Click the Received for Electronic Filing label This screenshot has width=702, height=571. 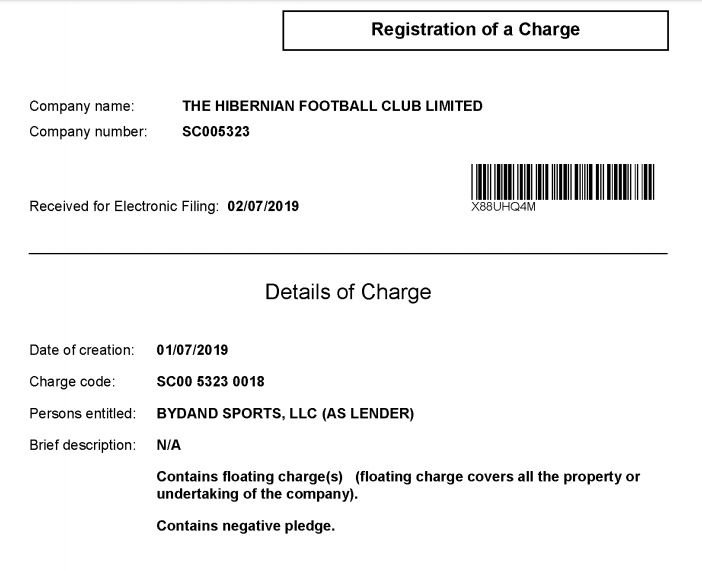click(124, 206)
